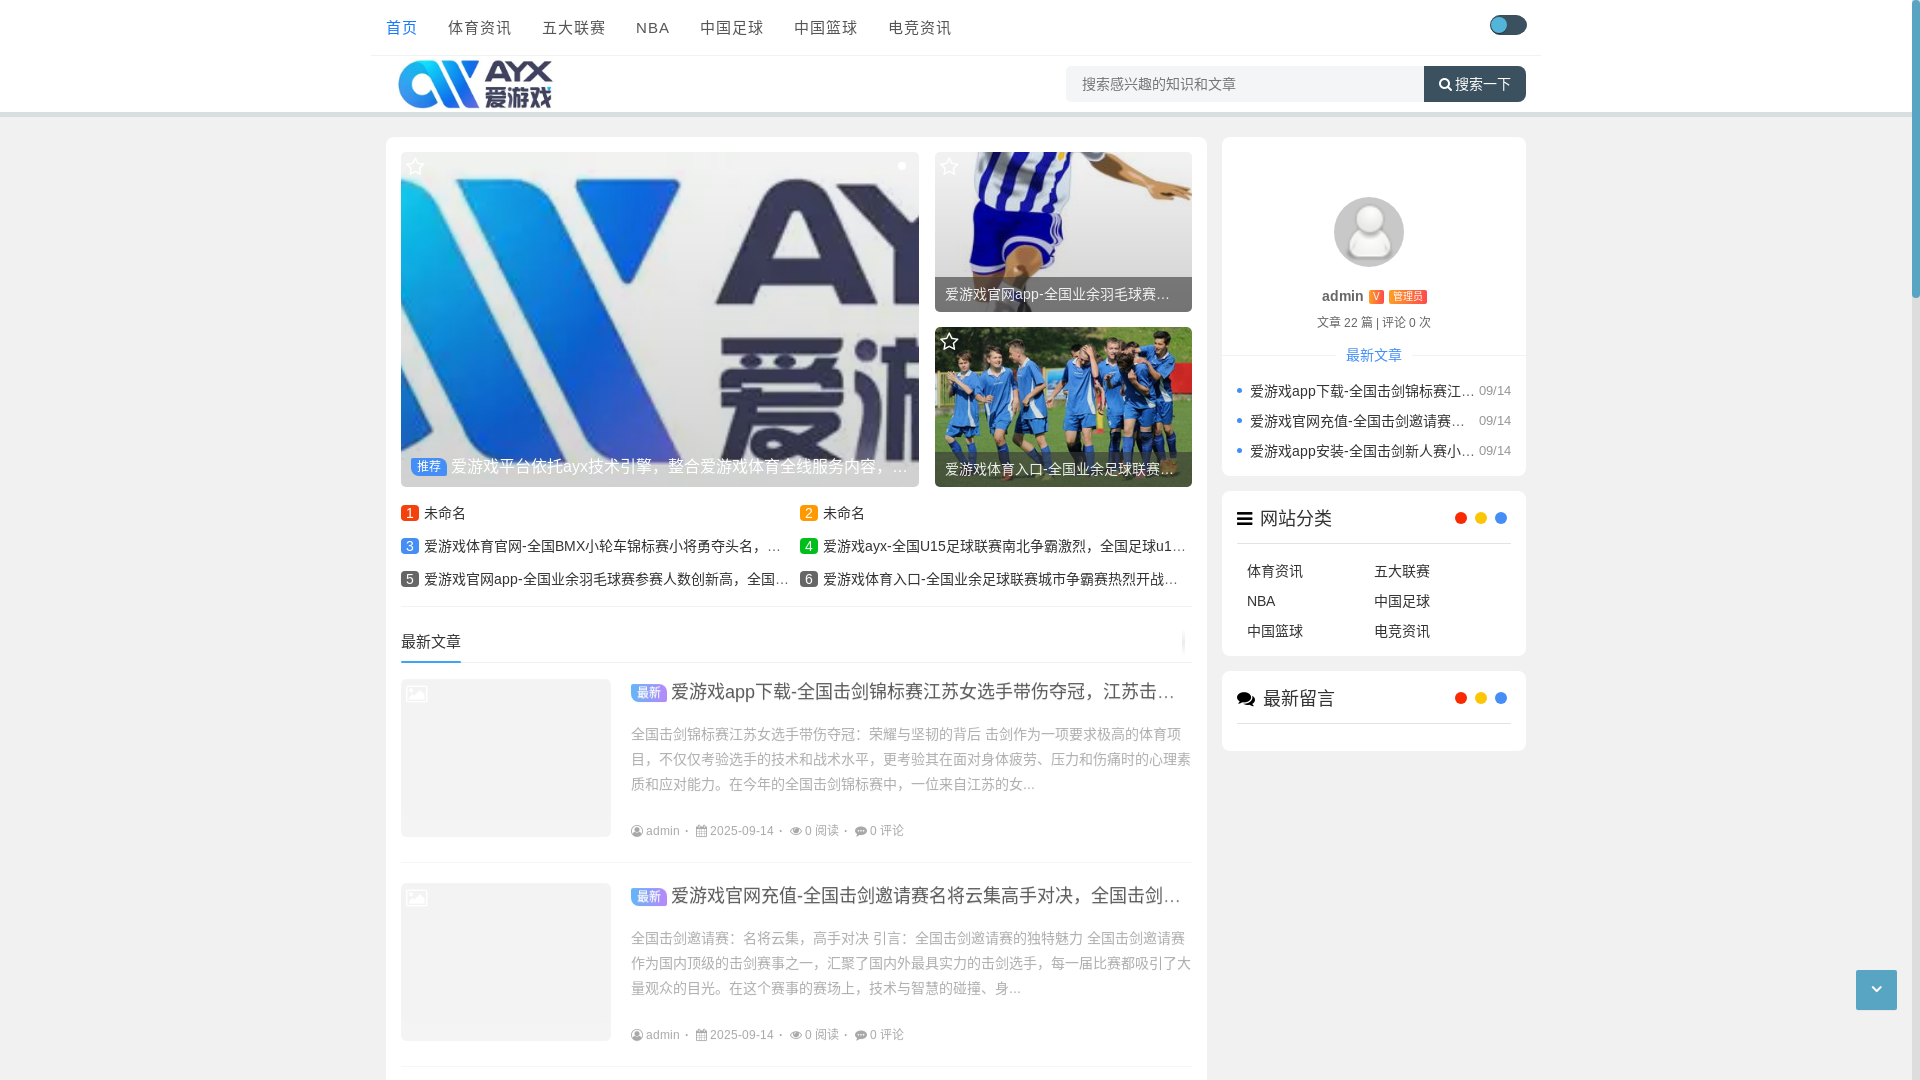The width and height of the screenshot is (1920, 1080).
Task: Open ranked link 全国业余羽毛球赛参赛人数创新高
Action: (606, 579)
